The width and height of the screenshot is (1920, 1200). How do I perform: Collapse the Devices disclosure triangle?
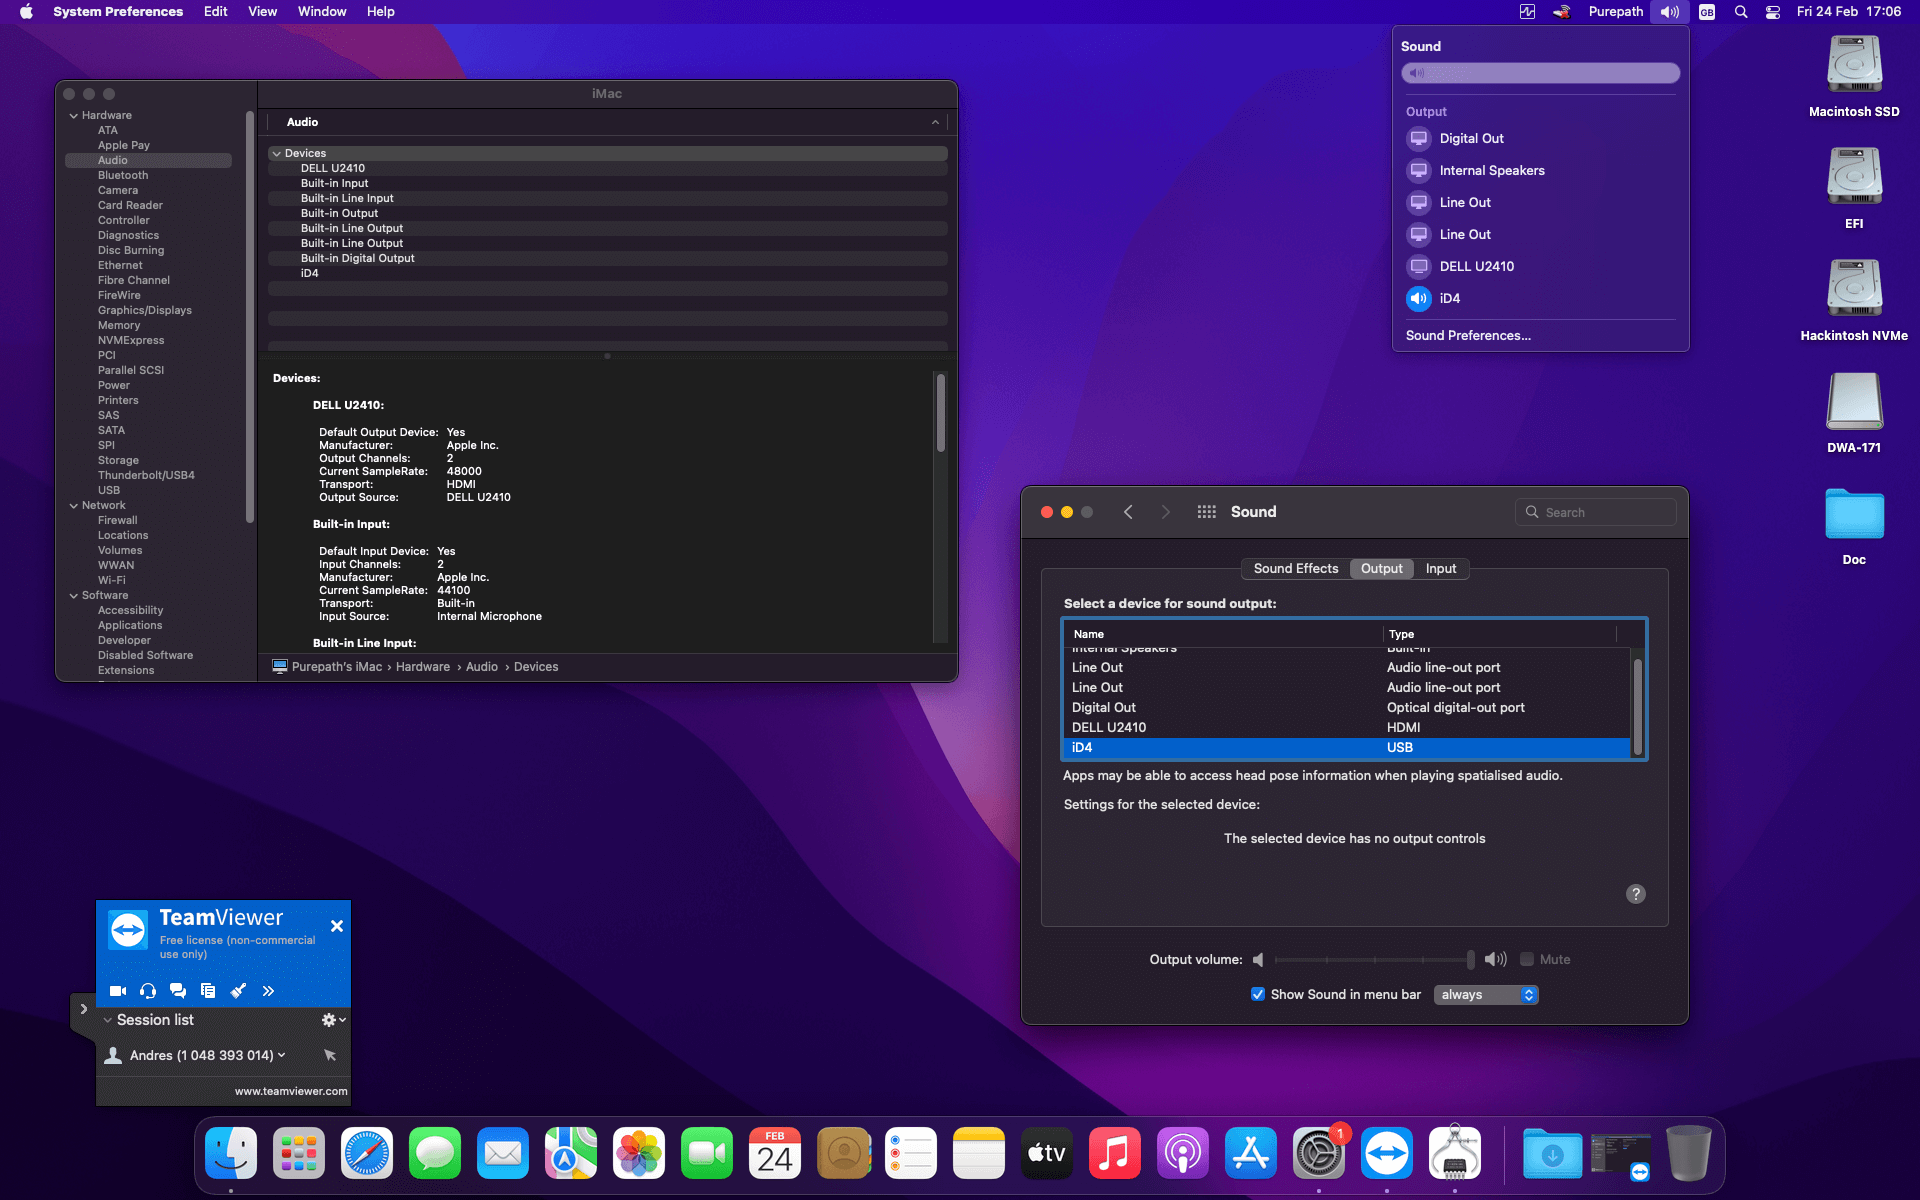coord(277,154)
